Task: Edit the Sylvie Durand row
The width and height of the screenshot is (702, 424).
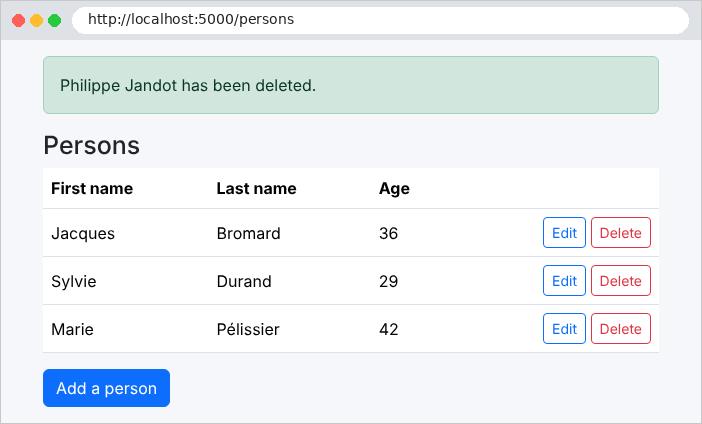Action: [x=564, y=280]
